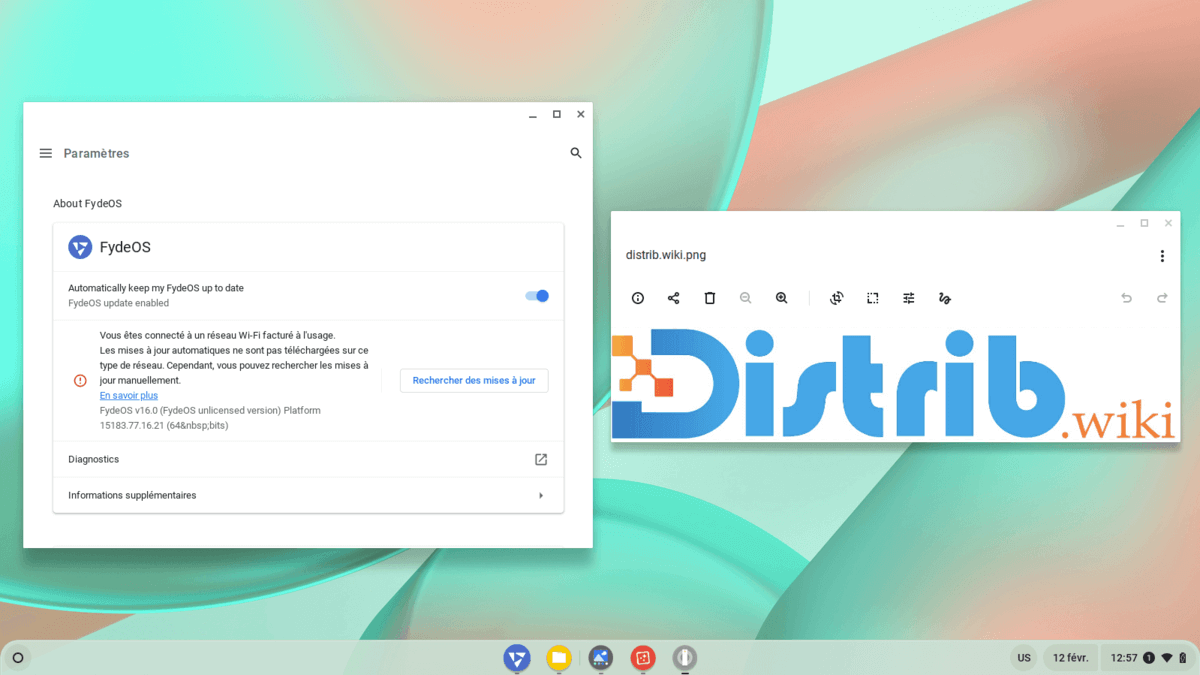Open the Diagnostics row
Viewport: 1200px width, 675px height.
pyautogui.click(x=308, y=460)
